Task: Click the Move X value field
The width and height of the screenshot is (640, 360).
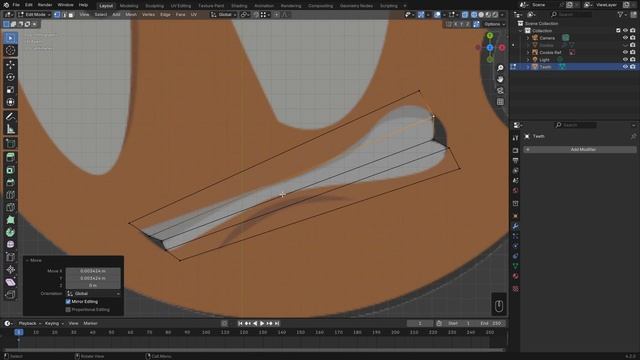Action: (x=93, y=271)
